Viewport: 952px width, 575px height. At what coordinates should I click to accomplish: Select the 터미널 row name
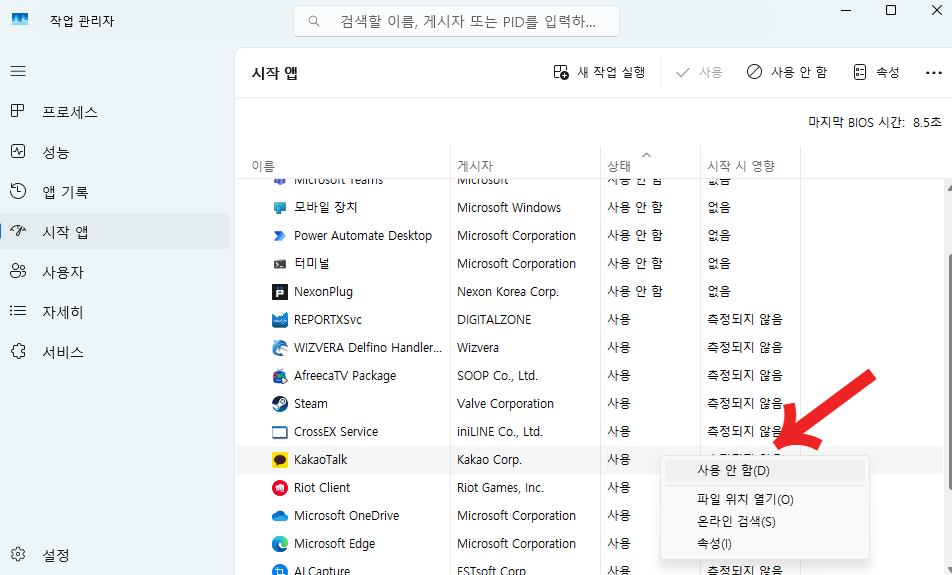(x=311, y=264)
